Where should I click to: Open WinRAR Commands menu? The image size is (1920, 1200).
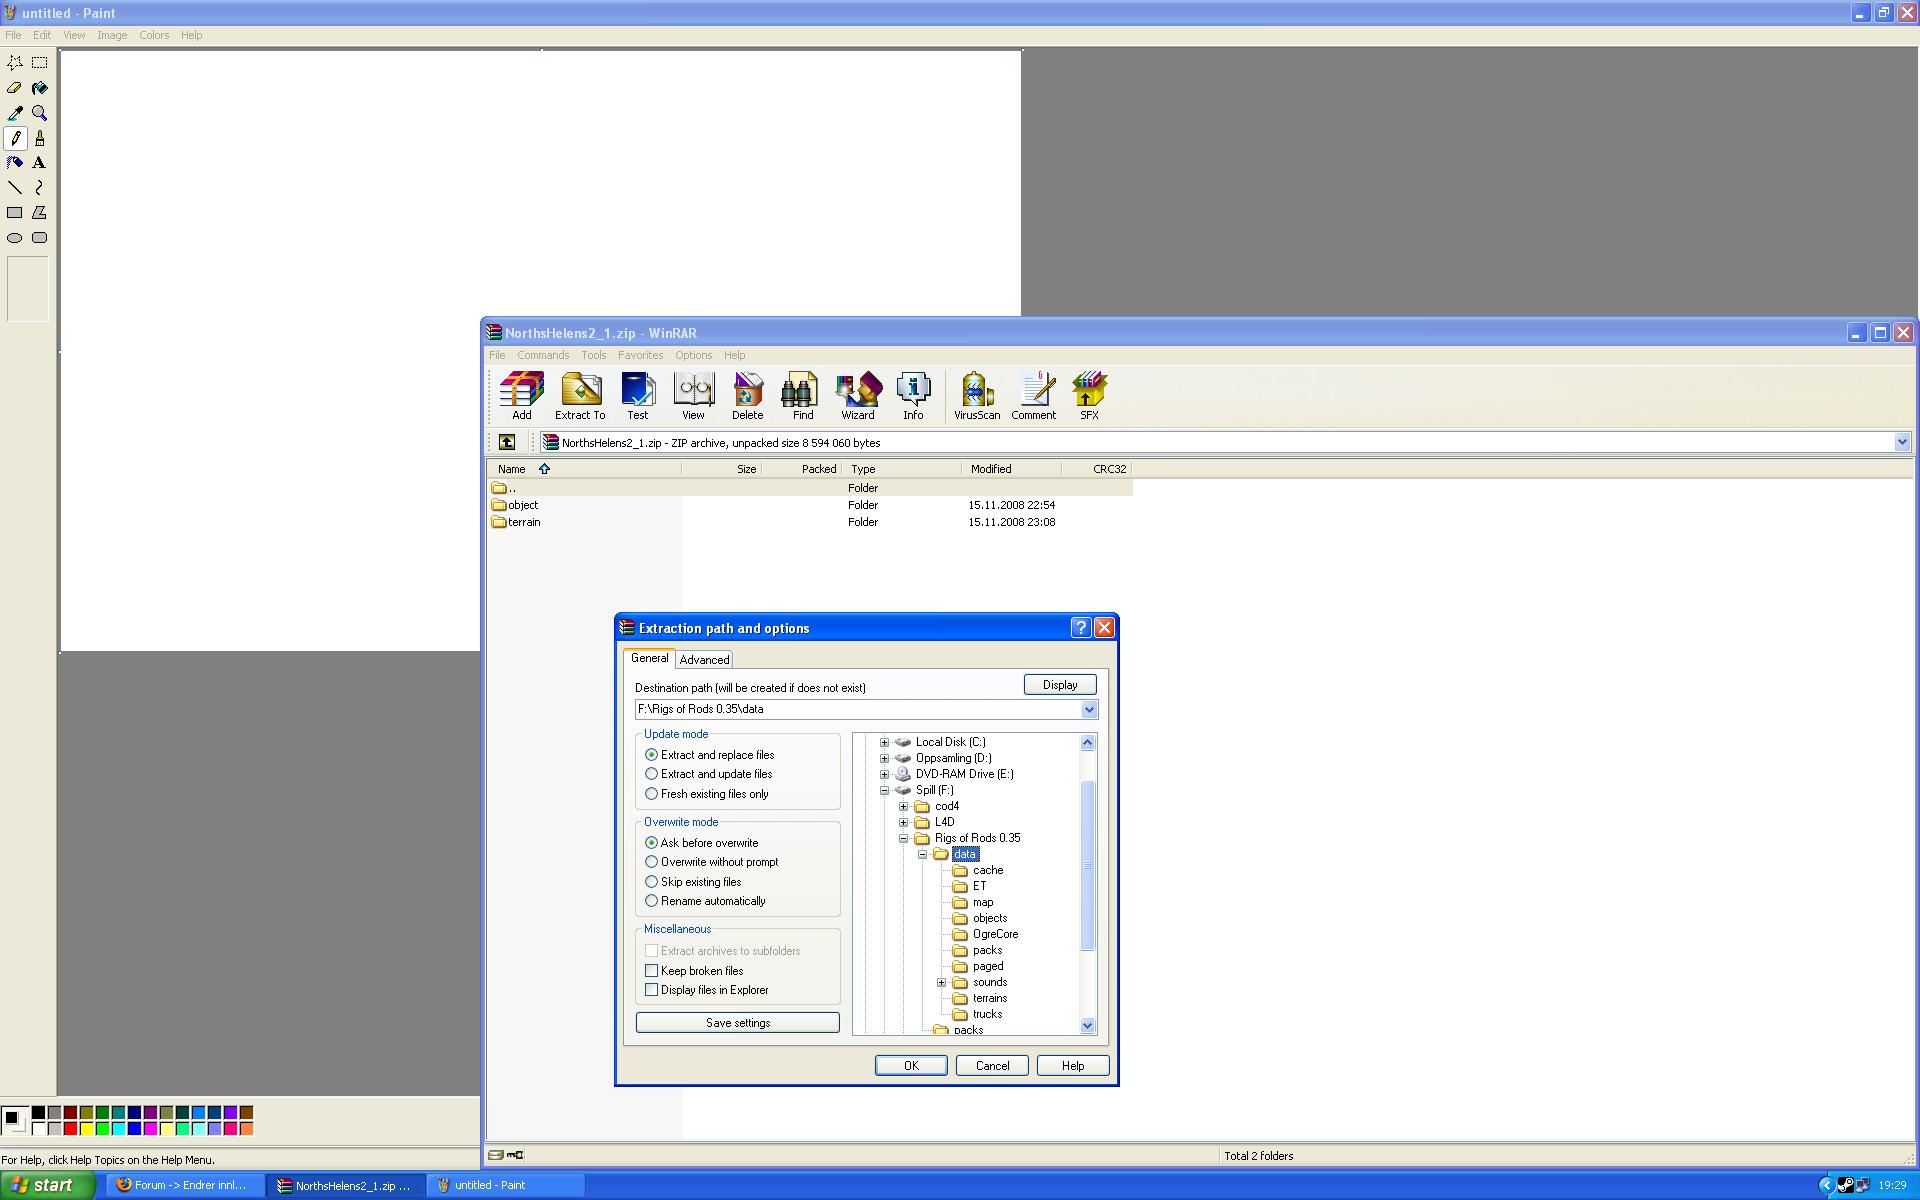[543, 355]
